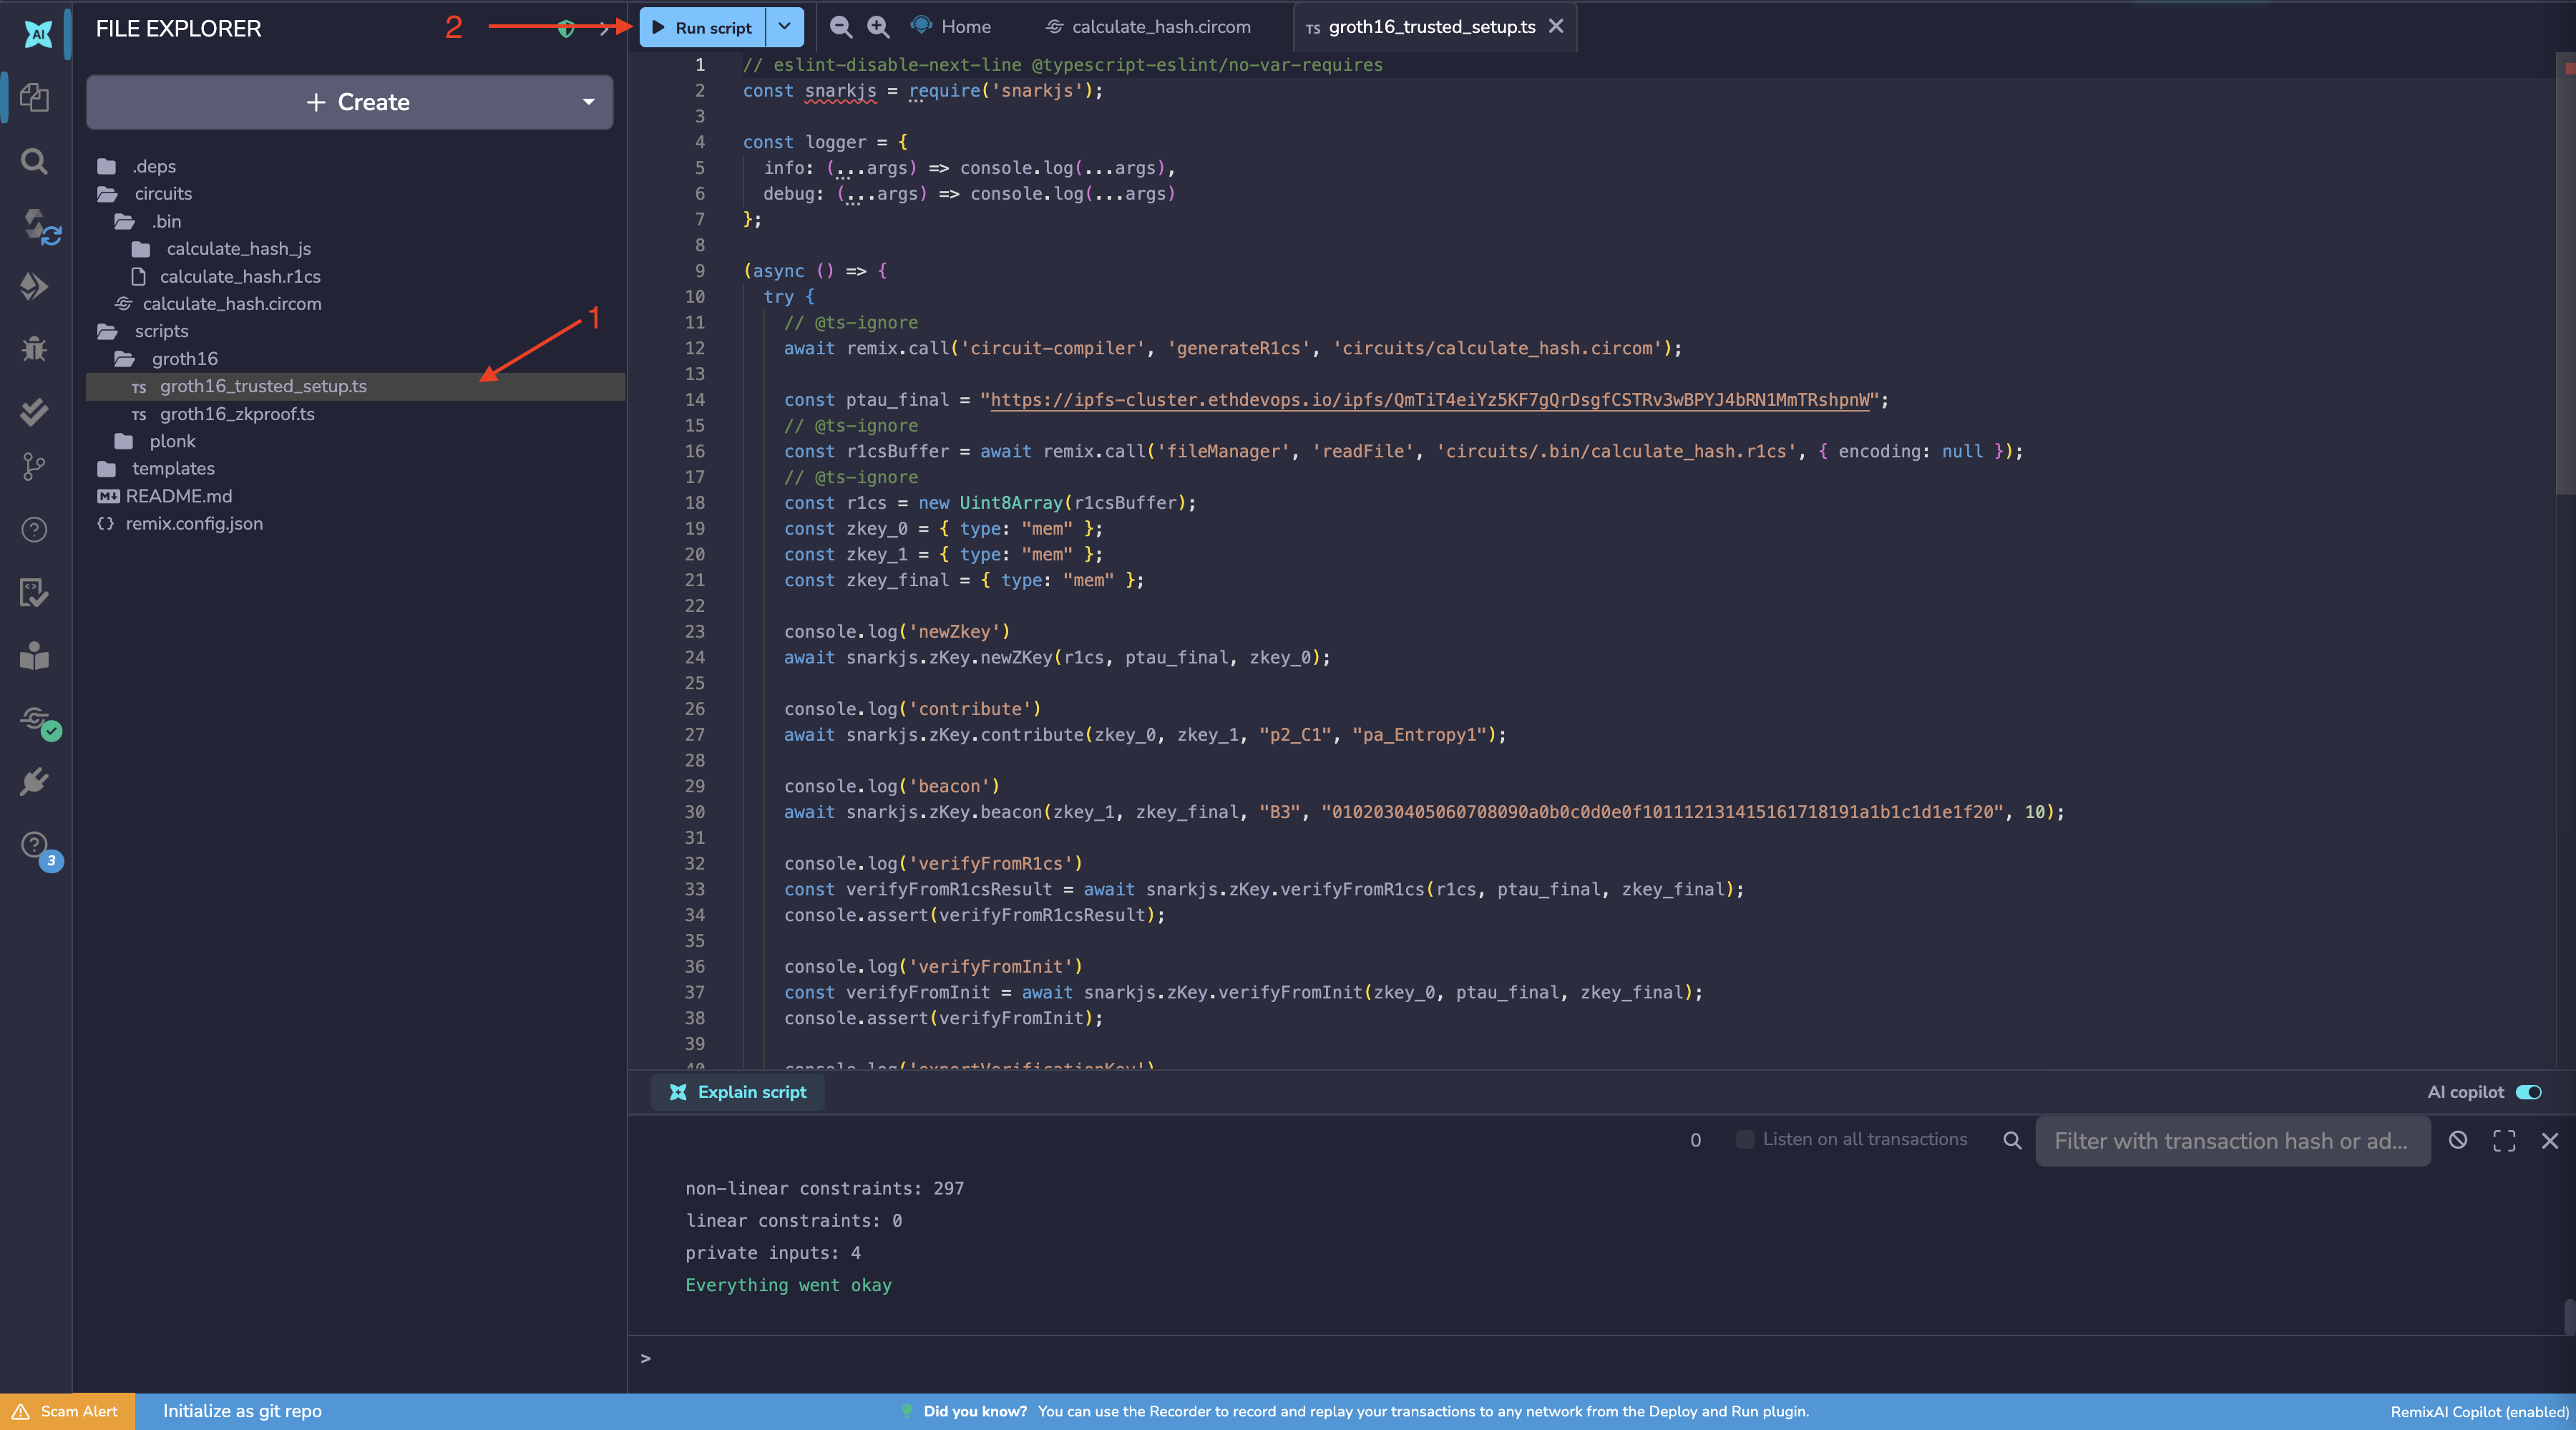Close the groth16_trusted_setup.ts tab
The image size is (2576, 1430).
point(1556,27)
